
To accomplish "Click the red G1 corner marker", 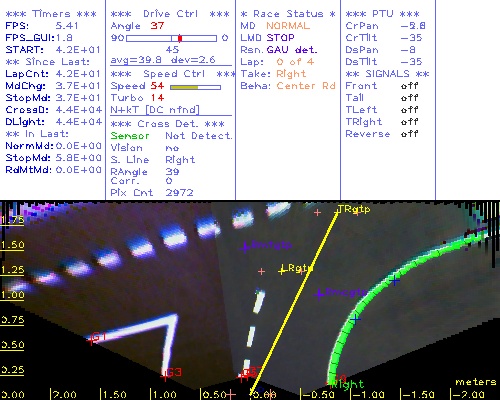I will point(91,340).
